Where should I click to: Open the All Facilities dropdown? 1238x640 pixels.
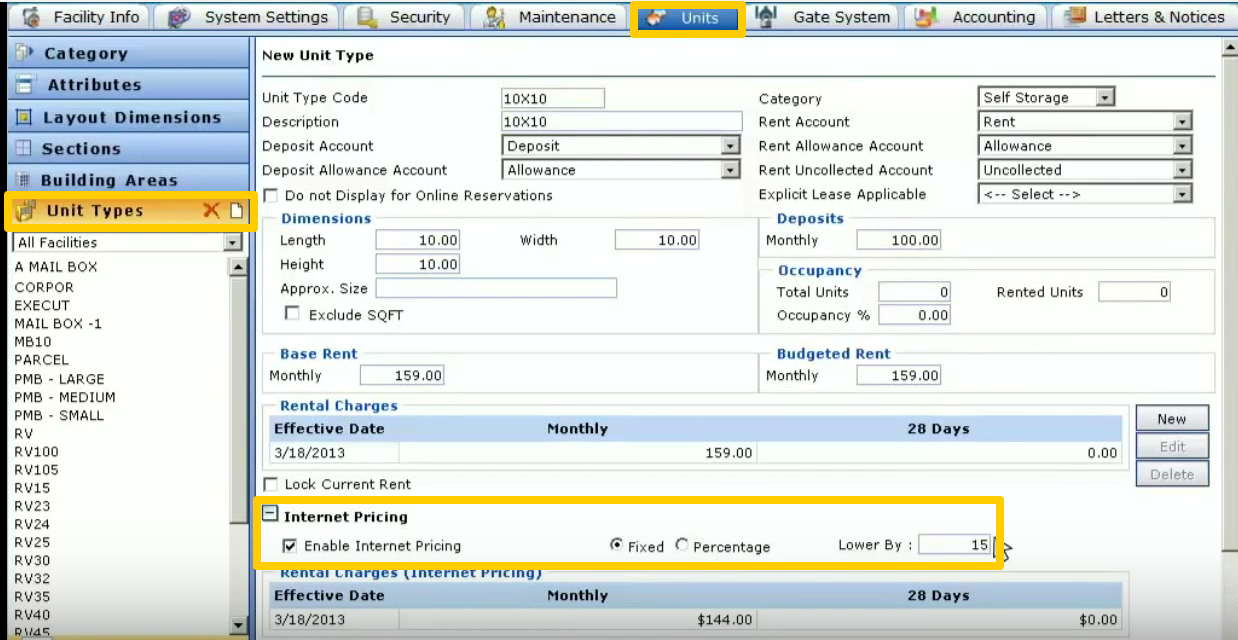[x=233, y=242]
